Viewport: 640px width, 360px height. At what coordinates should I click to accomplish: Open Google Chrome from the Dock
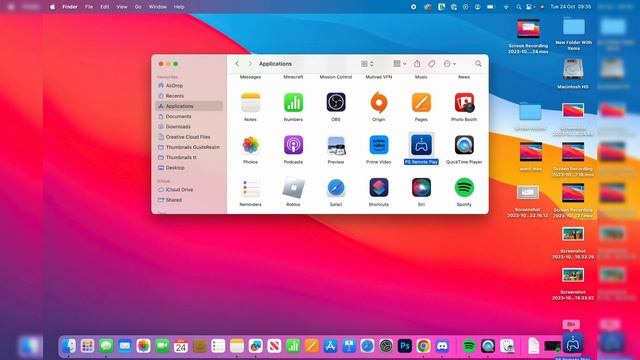tap(423, 346)
